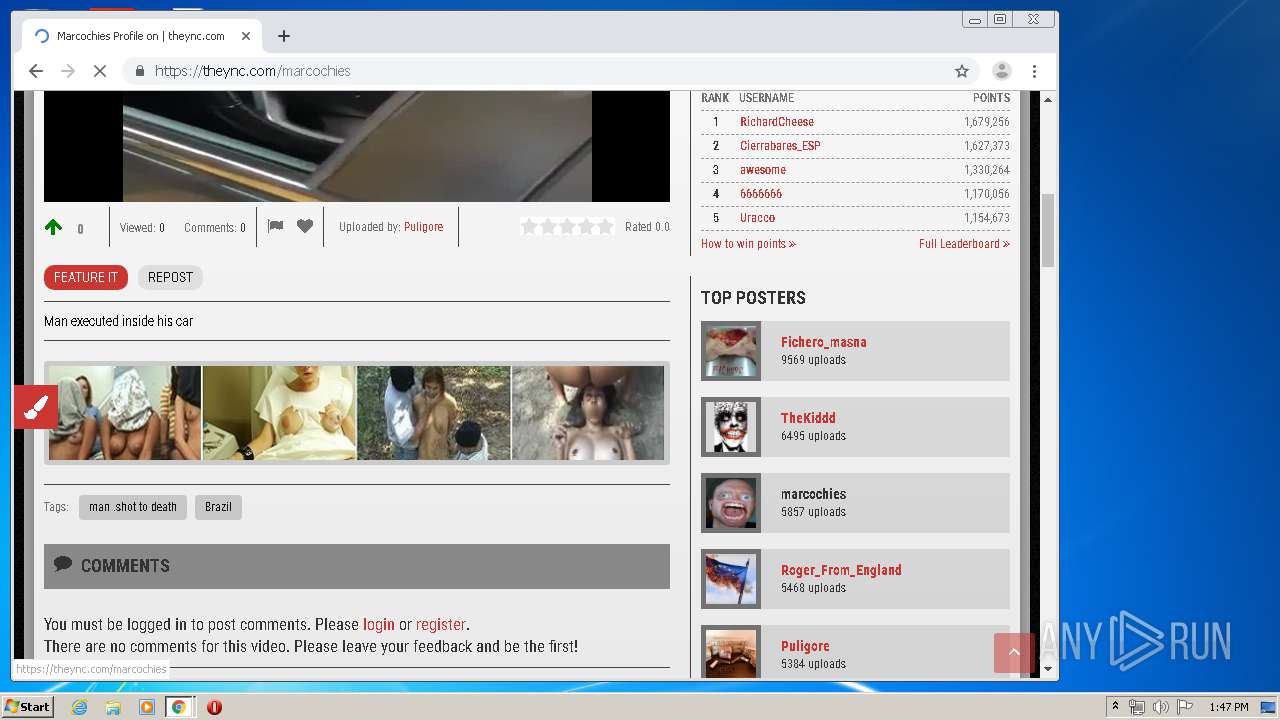Open the network tray icon
This screenshot has width=1280, height=720.
coord(1136,707)
